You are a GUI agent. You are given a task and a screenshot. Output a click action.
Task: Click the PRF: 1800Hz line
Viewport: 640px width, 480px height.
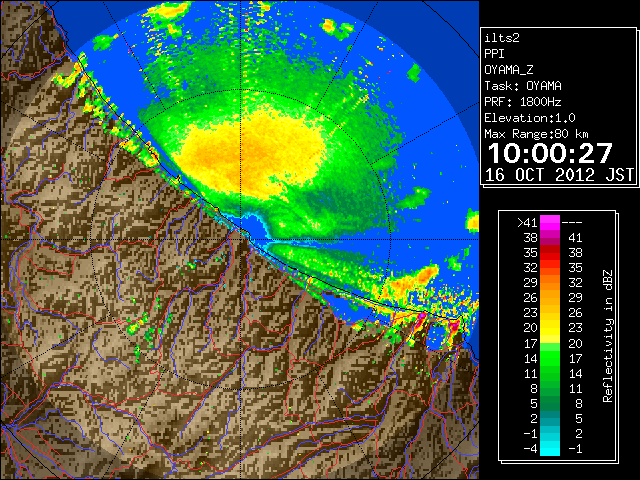click(x=523, y=102)
